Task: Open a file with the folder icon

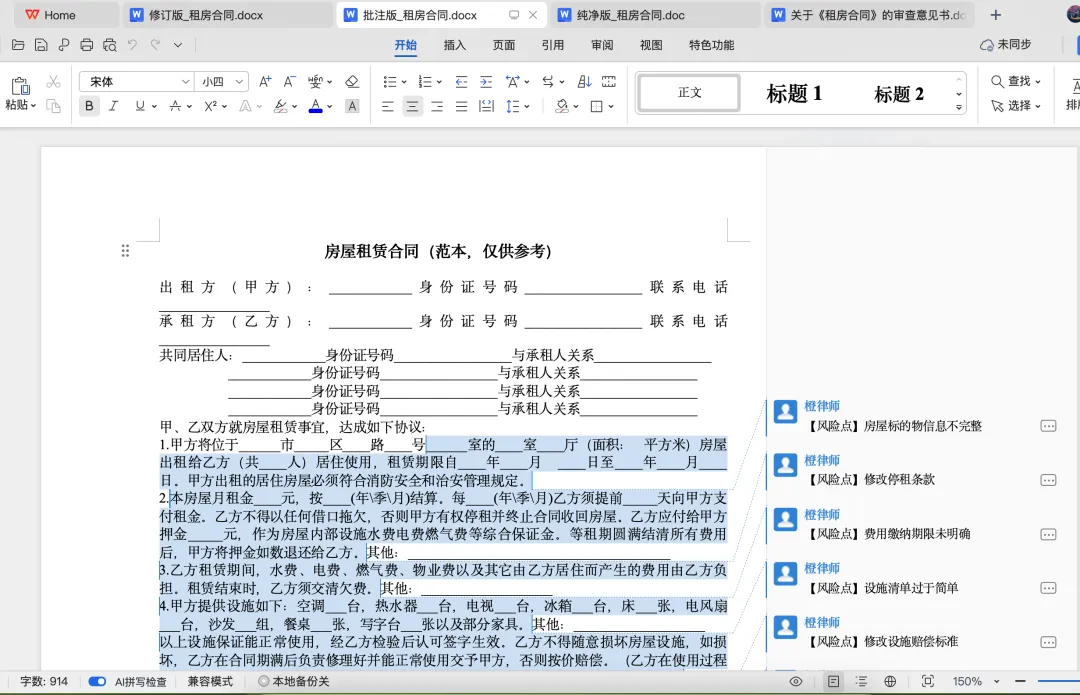Action: pyautogui.click(x=18, y=45)
